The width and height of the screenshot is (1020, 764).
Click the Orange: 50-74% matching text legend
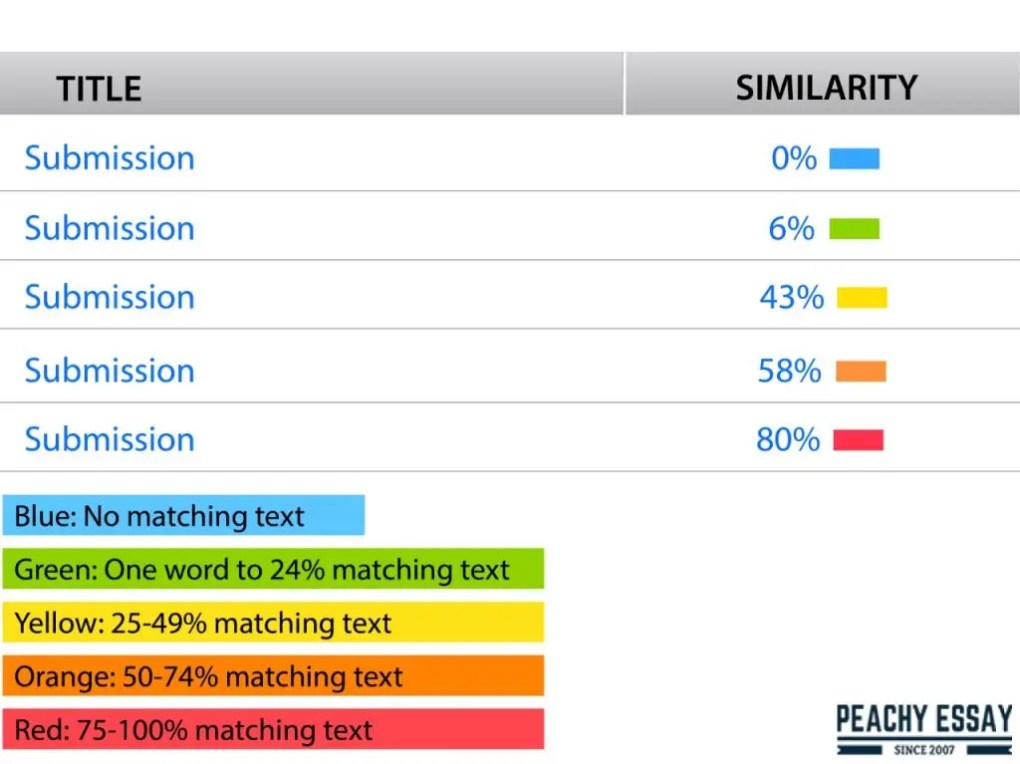point(273,677)
